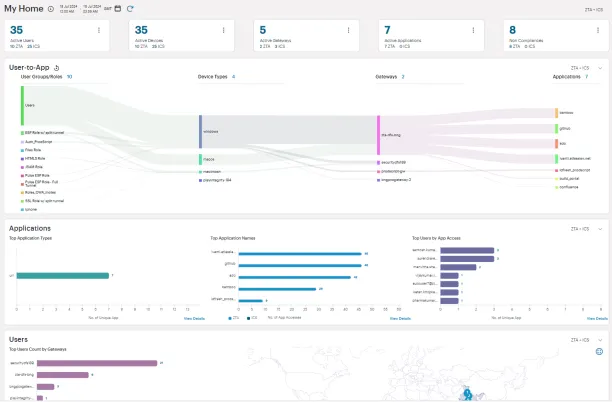Image resolution: width=612 pixels, height=402 pixels.
Task: Click the refresh dashboard icon
Action: pyautogui.click(x=130, y=9)
